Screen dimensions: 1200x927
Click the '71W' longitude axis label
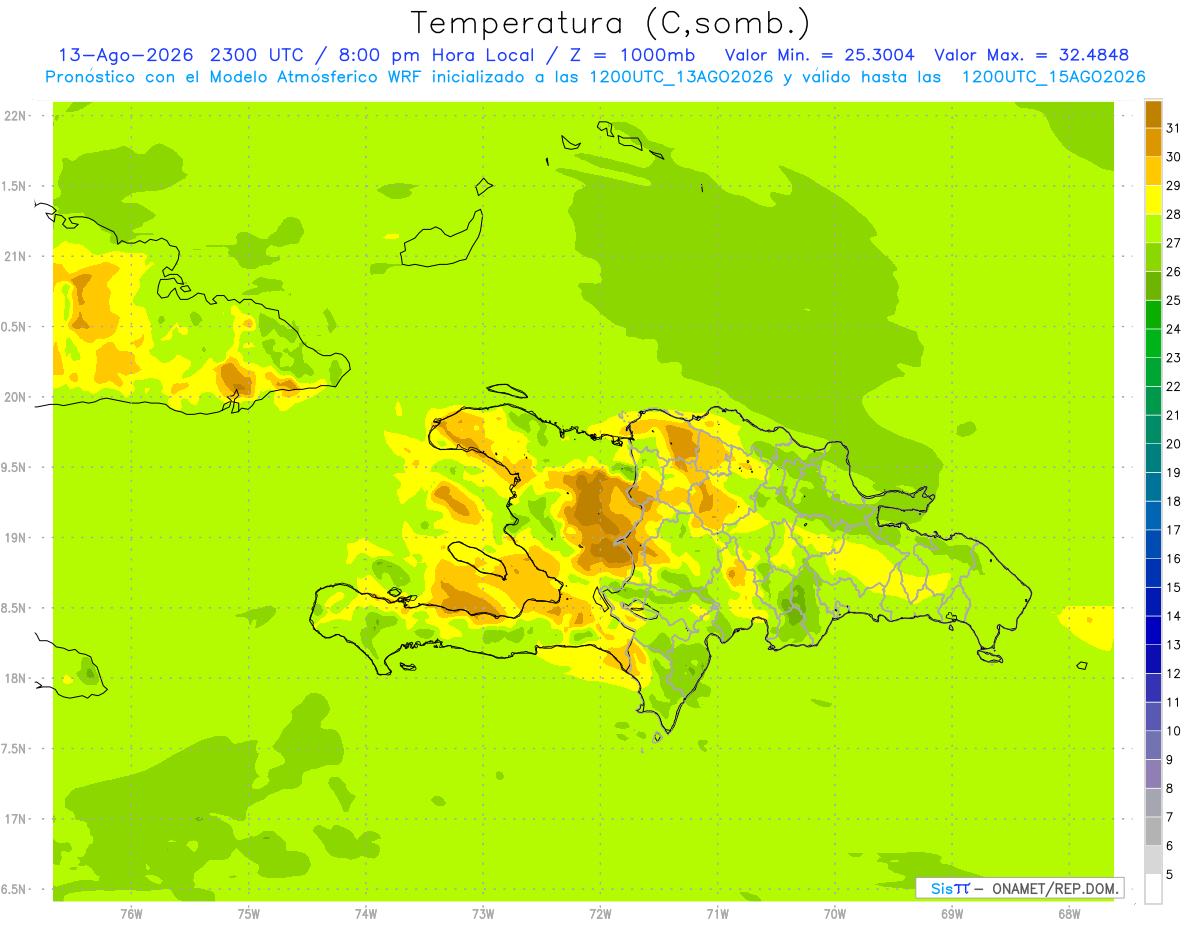717,915
